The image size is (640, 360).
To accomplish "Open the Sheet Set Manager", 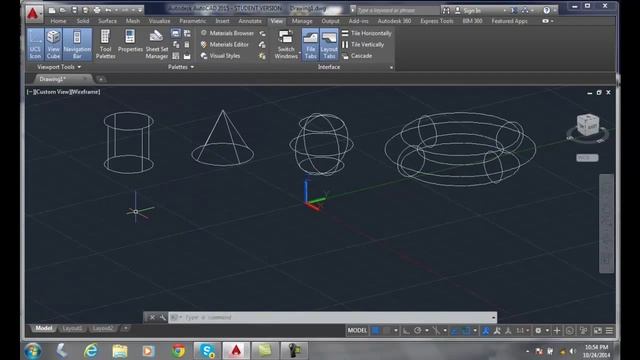I will [157, 44].
